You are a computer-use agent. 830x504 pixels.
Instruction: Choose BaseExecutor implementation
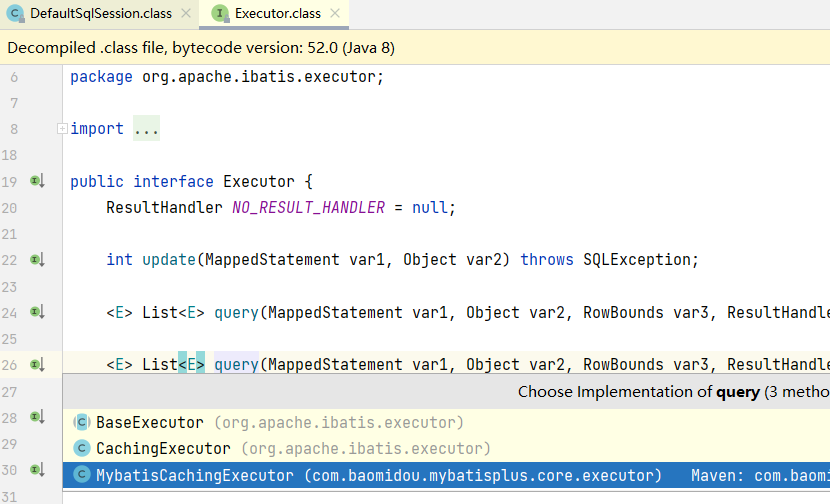point(150,423)
